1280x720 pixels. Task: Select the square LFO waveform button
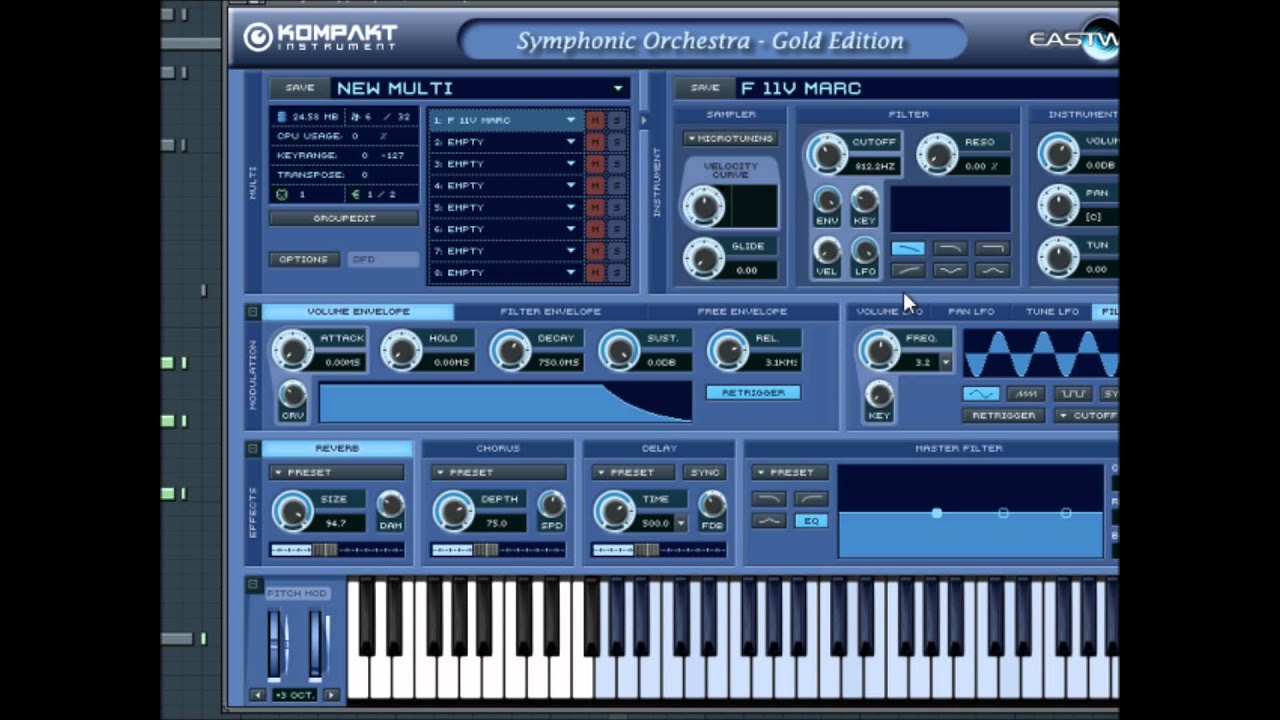click(1073, 394)
